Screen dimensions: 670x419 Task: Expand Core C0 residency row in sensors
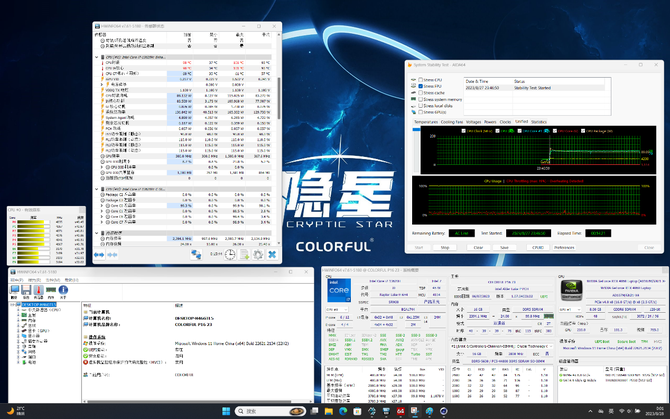coord(102,205)
